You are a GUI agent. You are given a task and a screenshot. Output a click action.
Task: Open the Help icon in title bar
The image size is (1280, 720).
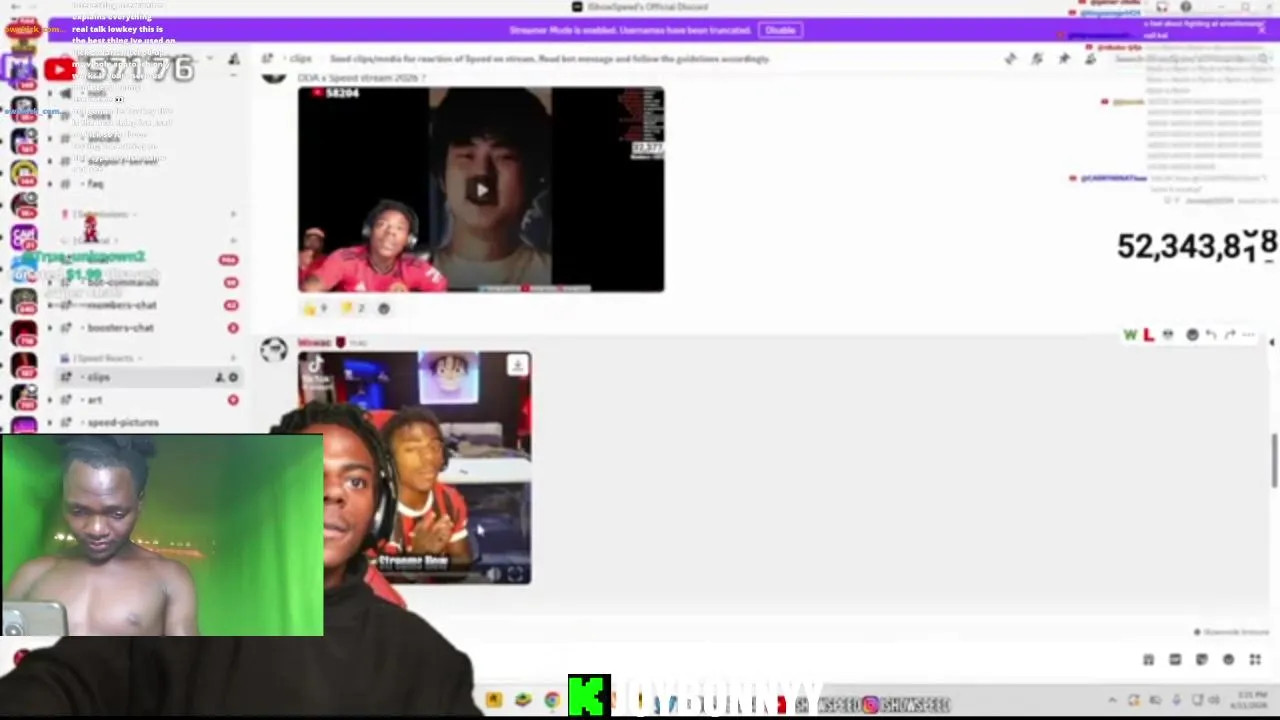point(1186,7)
